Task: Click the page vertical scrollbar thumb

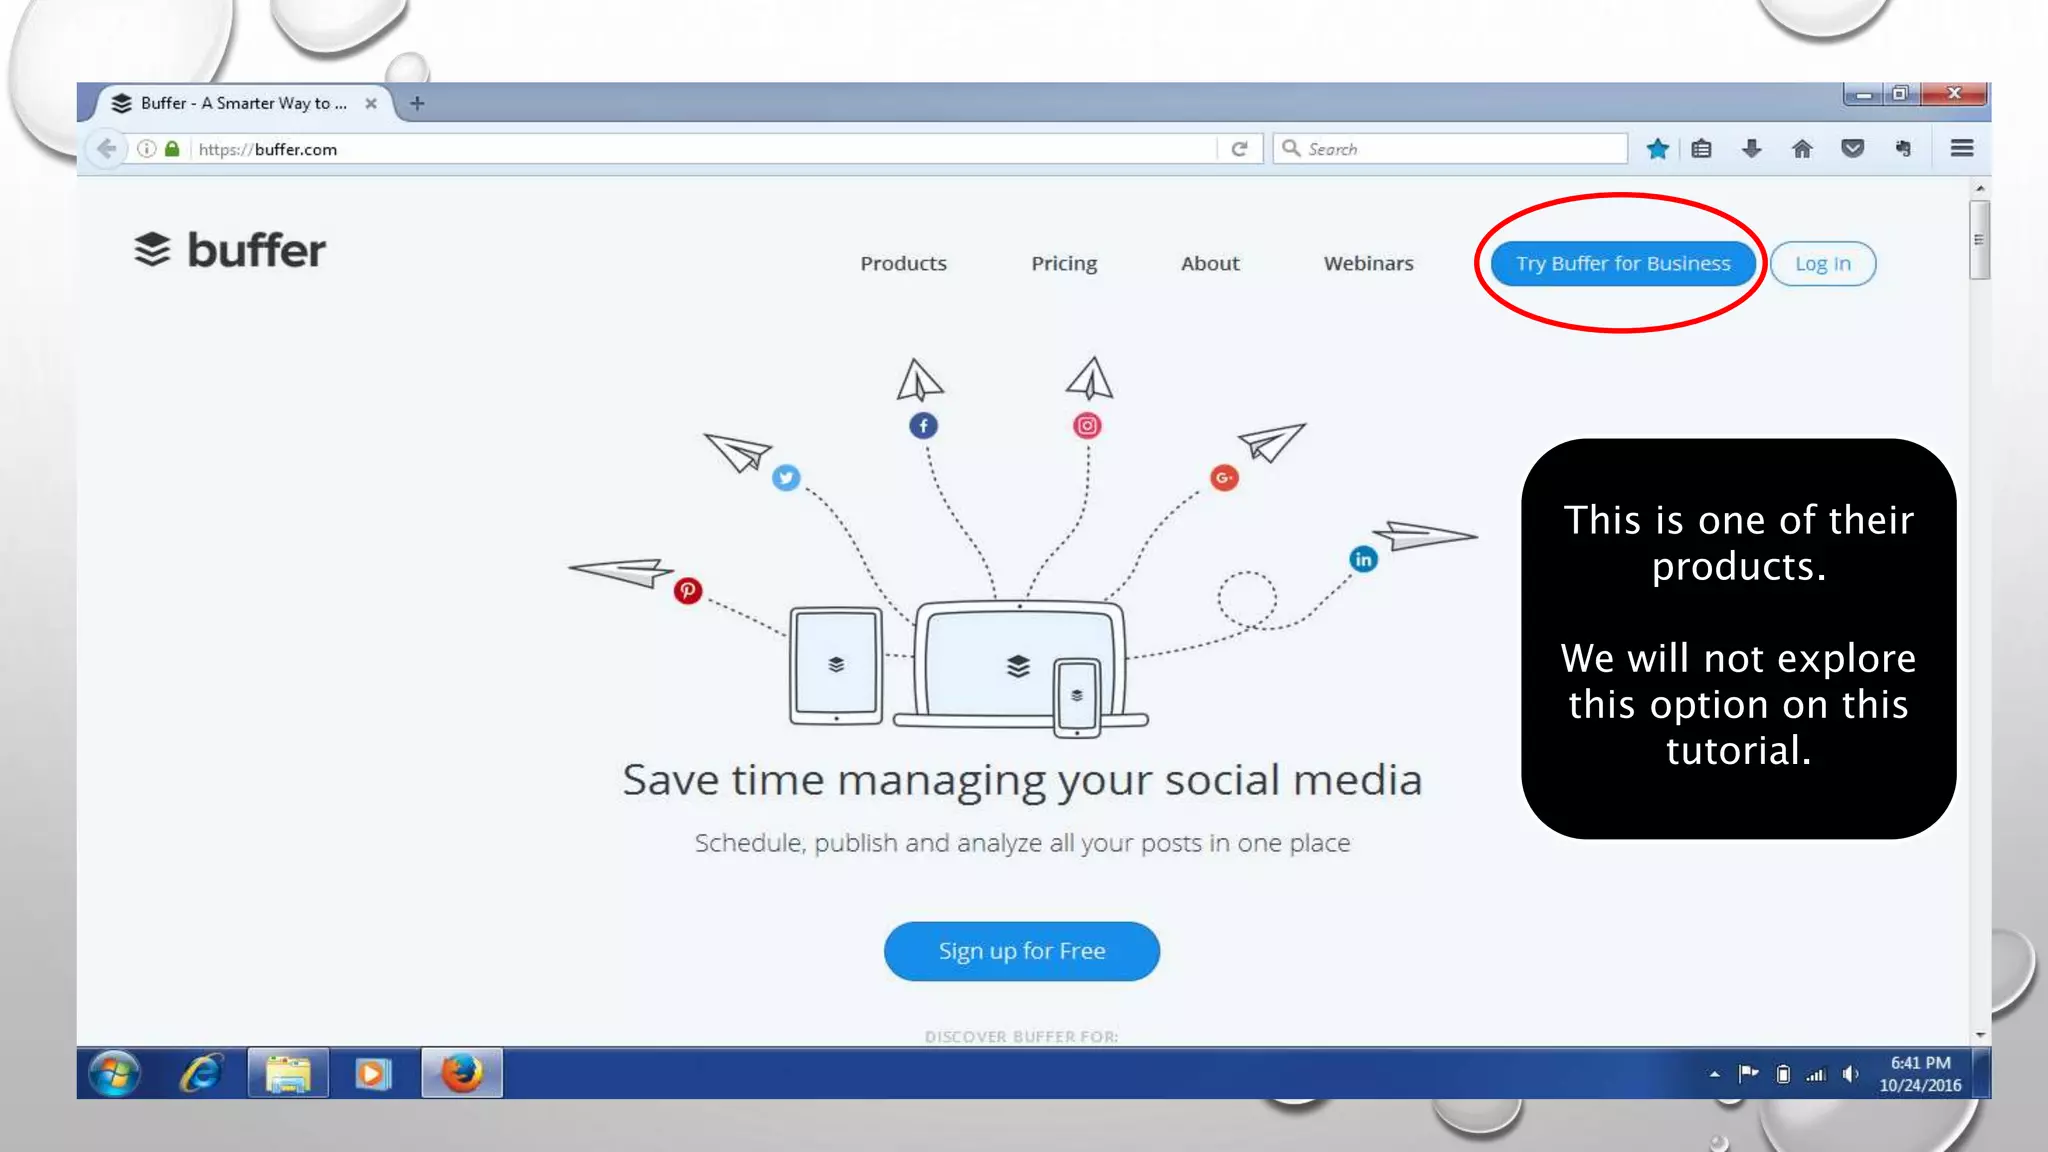Action: coord(1979,240)
